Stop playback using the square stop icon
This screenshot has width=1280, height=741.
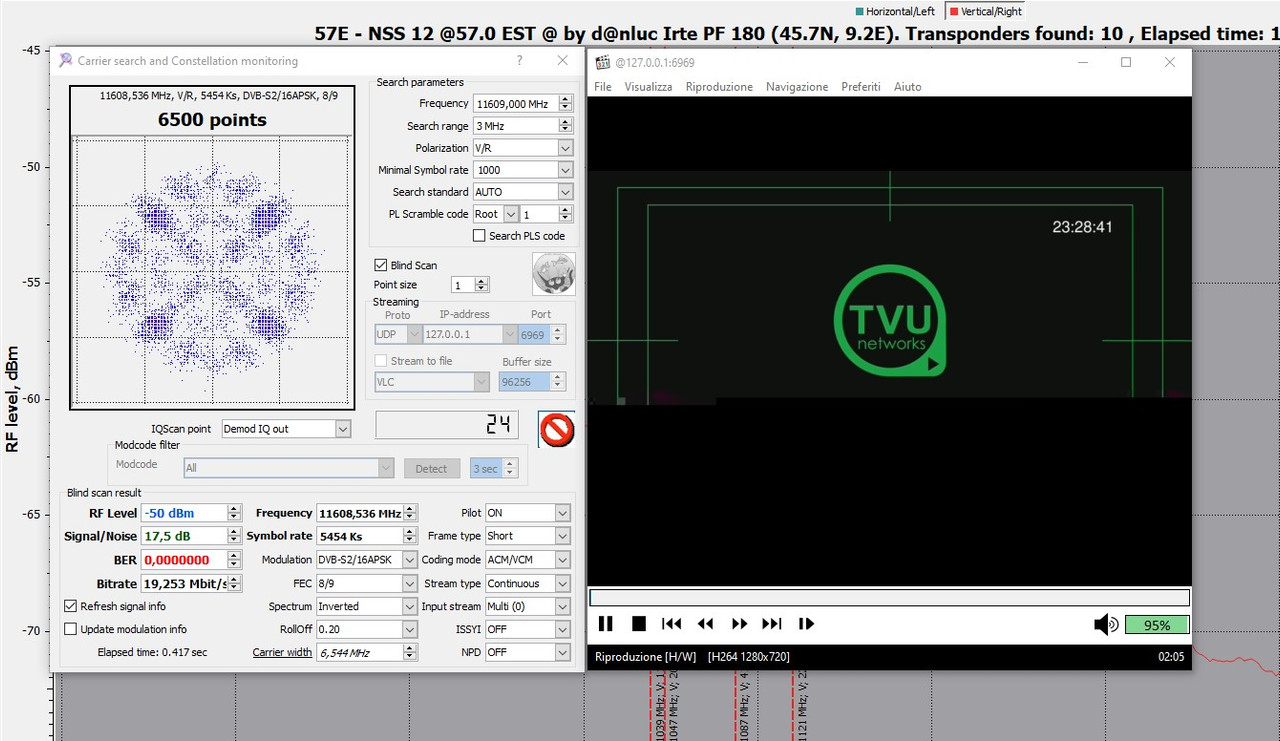click(x=639, y=623)
